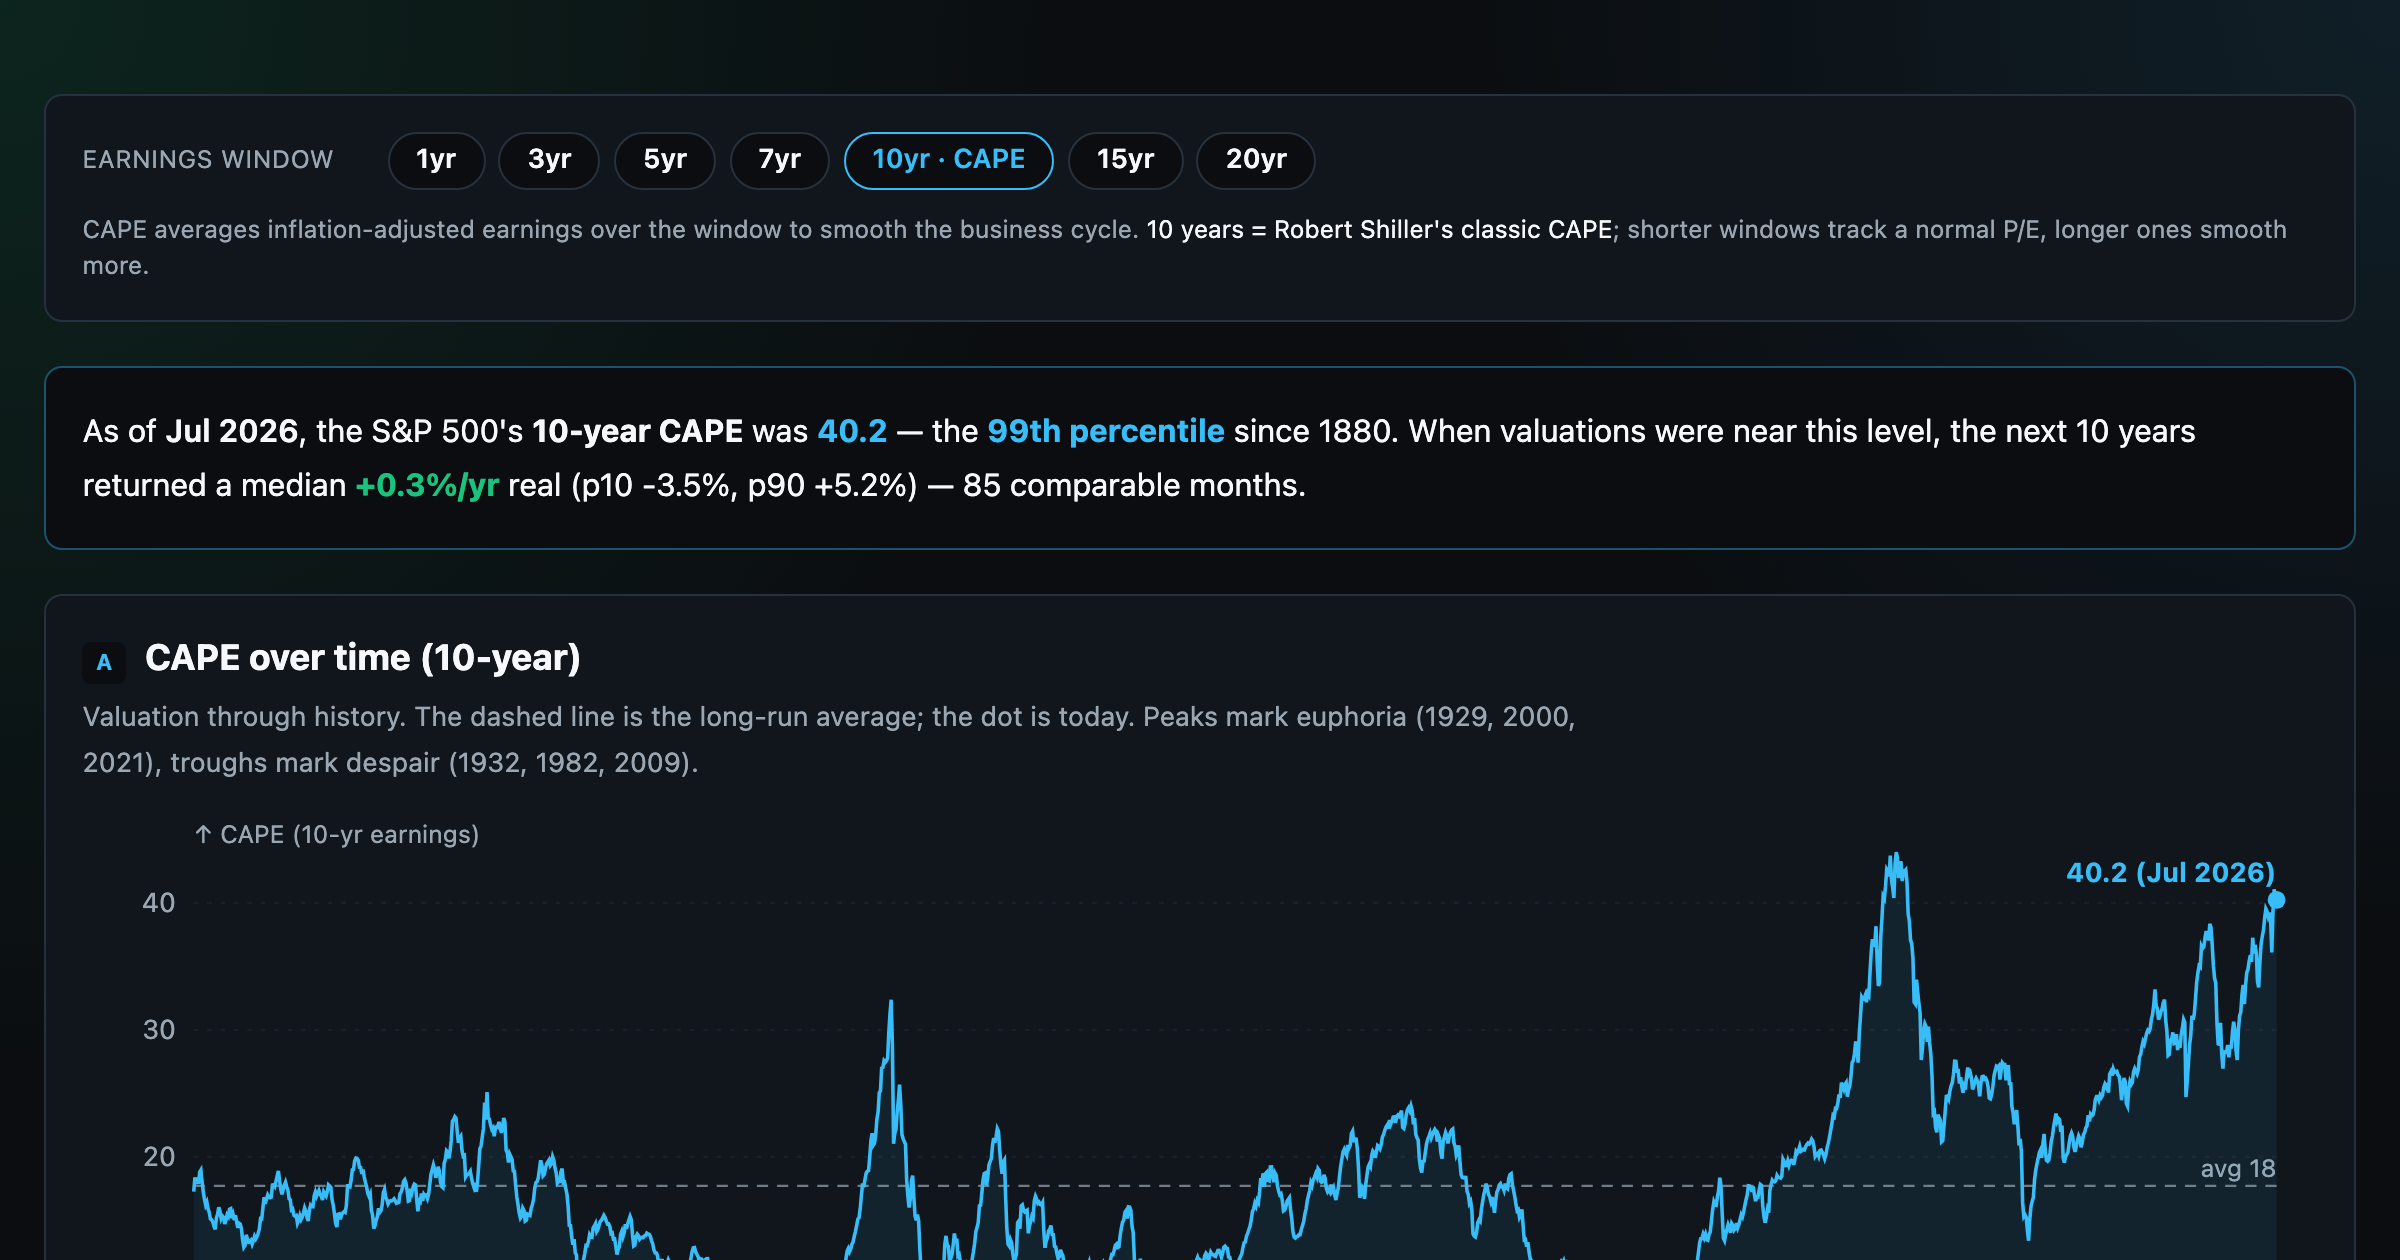The width and height of the screenshot is (2400, 1260).
Task: Pick the 15yr earnings window
Action: (x=1125, y=160)
